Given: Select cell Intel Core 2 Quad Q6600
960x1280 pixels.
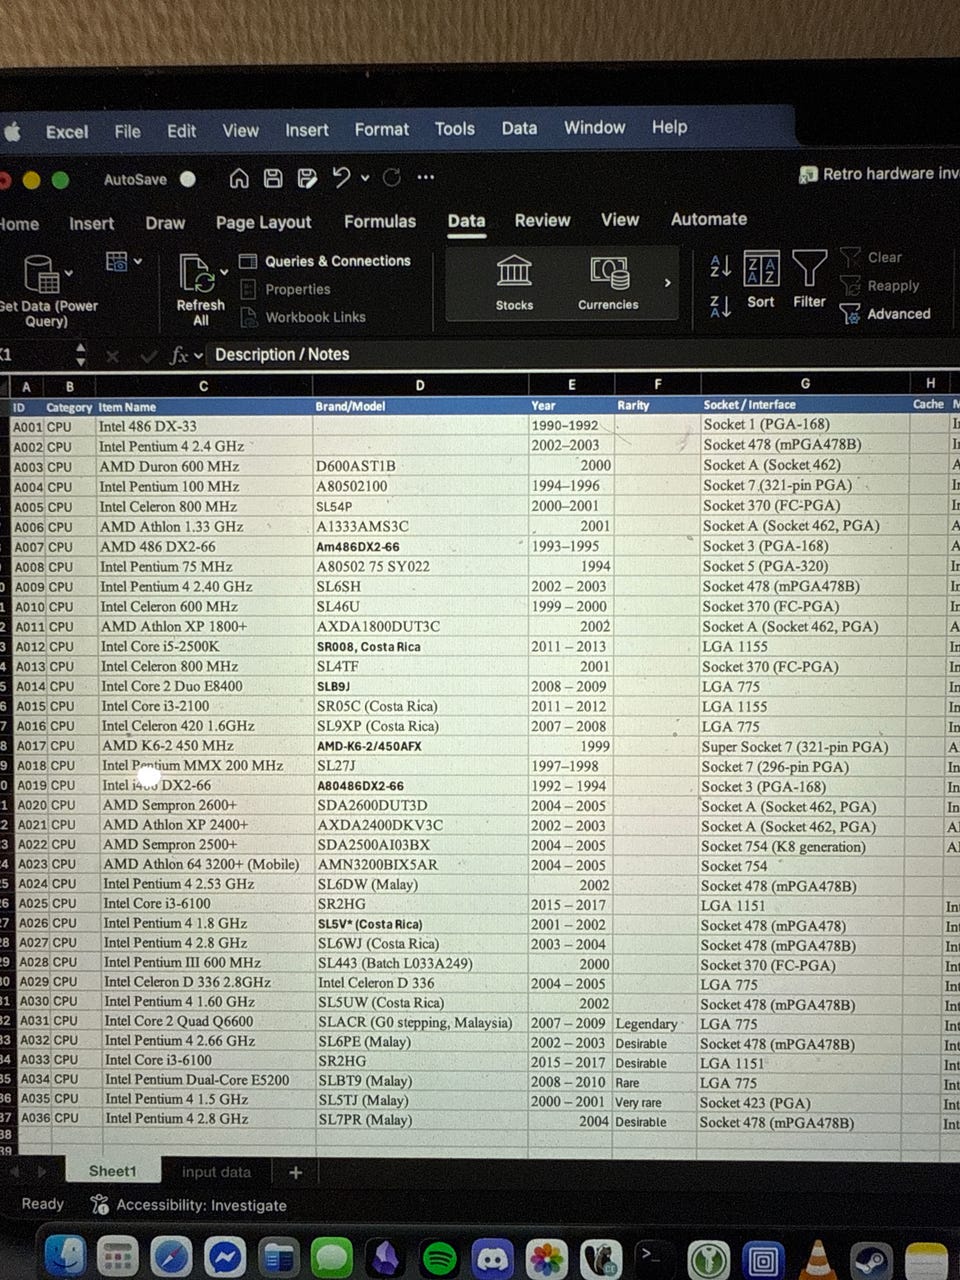Looking at the screenshot, I should pos(207,1021).
